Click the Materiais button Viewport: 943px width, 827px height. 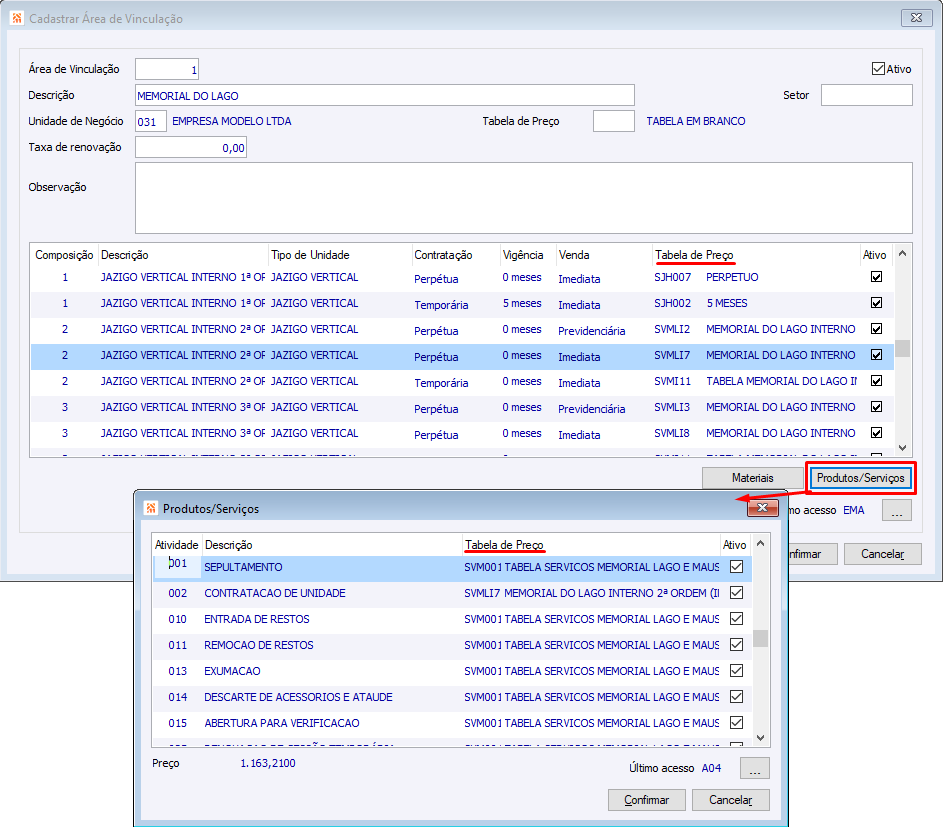pos(752,478)
